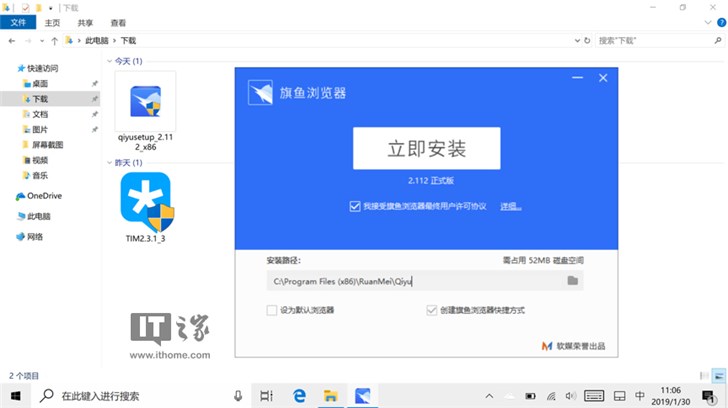This screenshot has height=408, width=728.
Task: Select OneDrive in the navigation pane
Action: (39, 196)
